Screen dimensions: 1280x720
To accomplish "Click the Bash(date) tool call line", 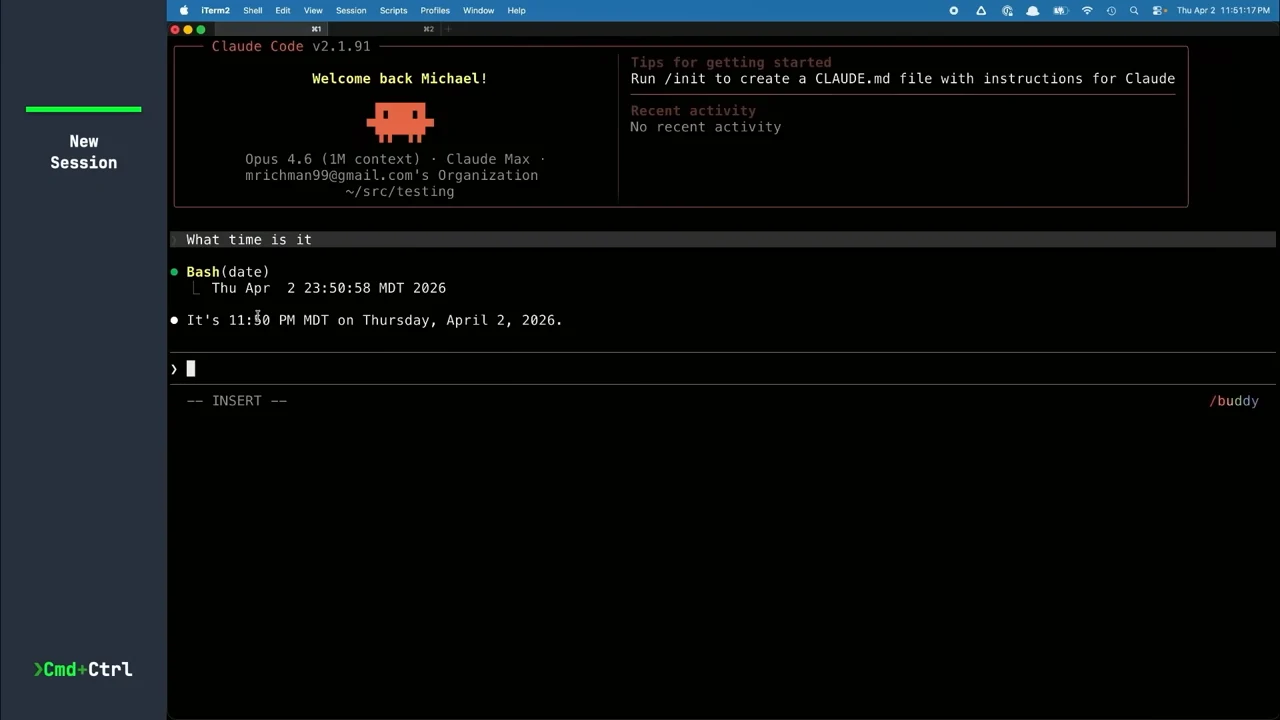I will click(227, 272).
